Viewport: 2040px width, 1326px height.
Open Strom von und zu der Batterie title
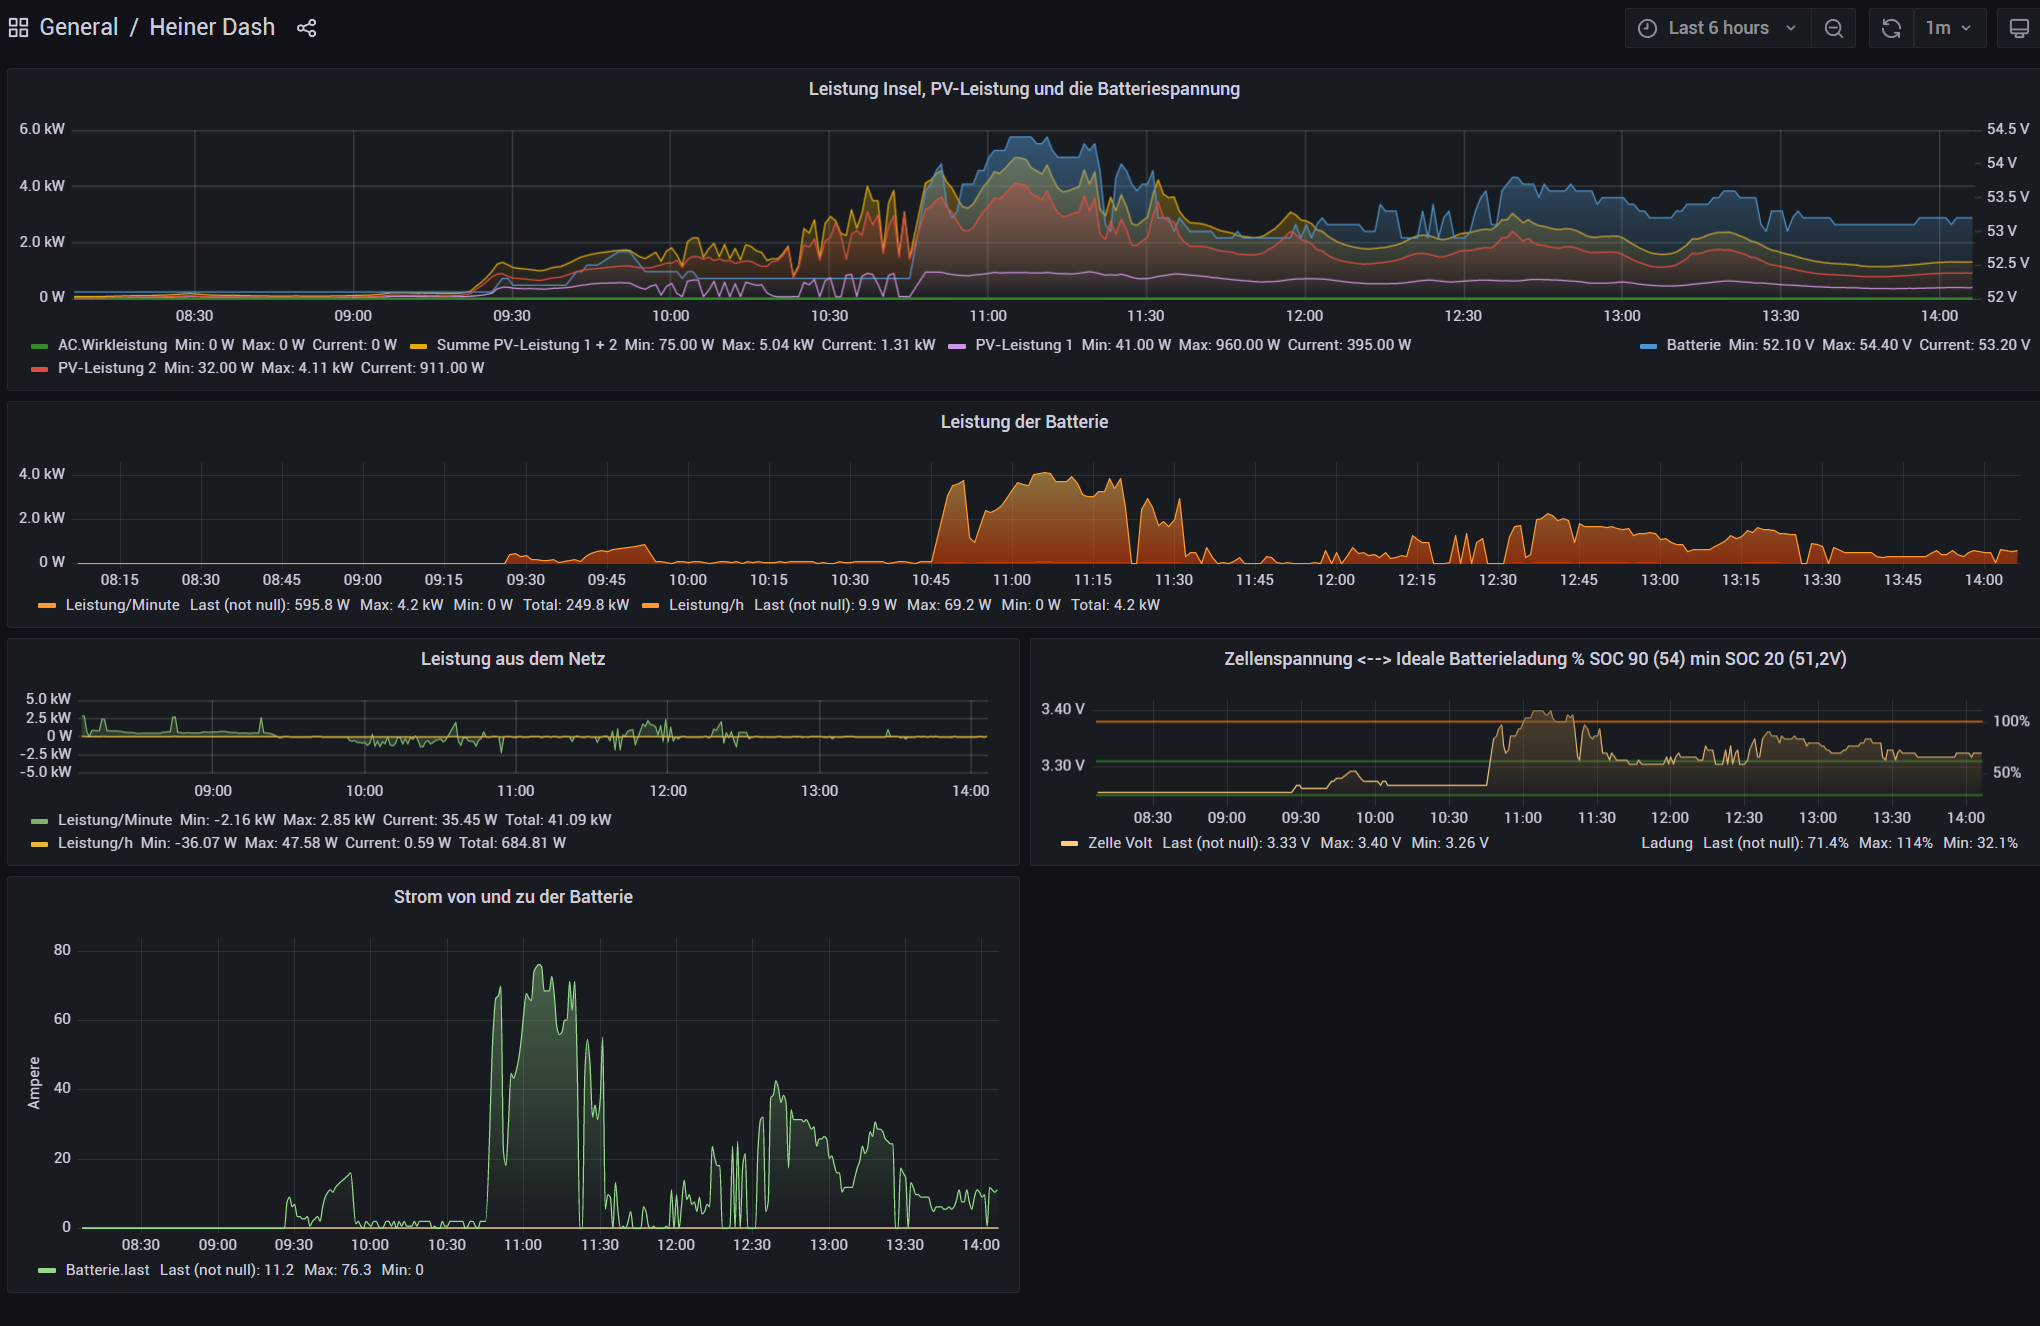click(x=512, y=897)
